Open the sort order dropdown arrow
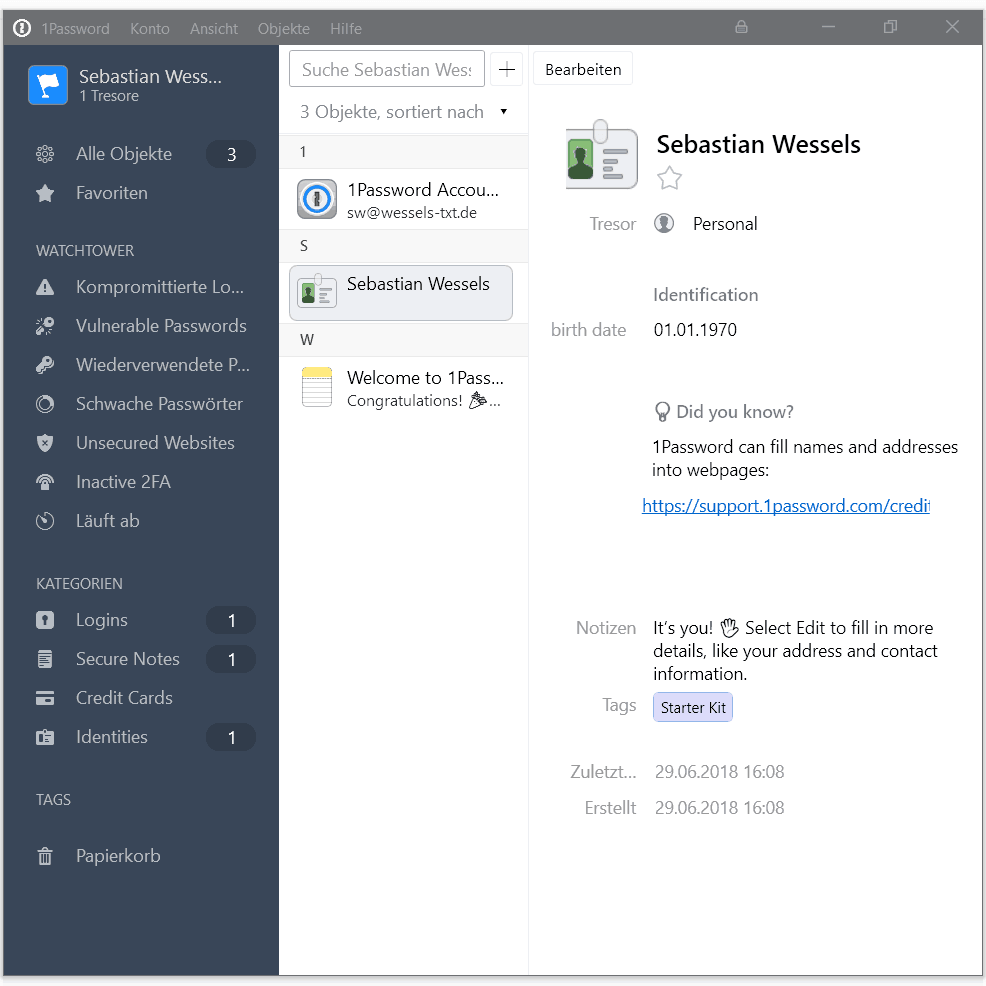Image resolution: width=986 pixels, height=986 pixels. [504, 112]
